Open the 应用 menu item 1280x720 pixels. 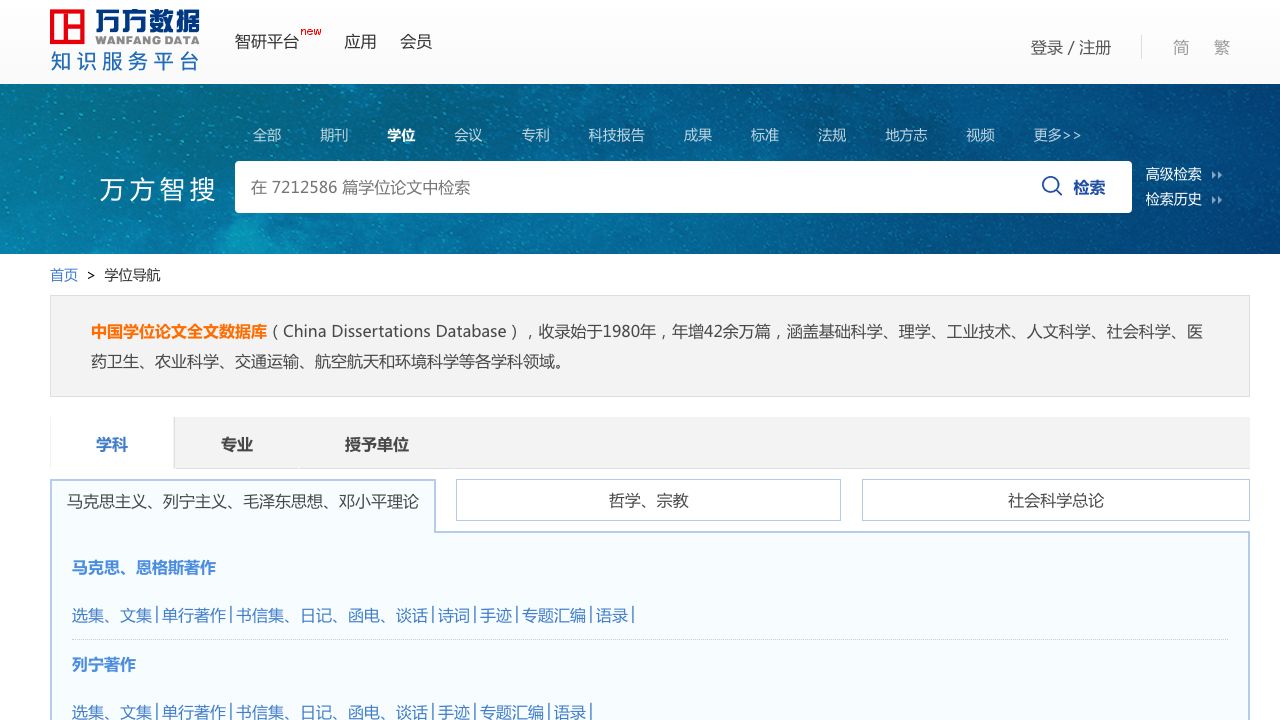pos(360,42)
